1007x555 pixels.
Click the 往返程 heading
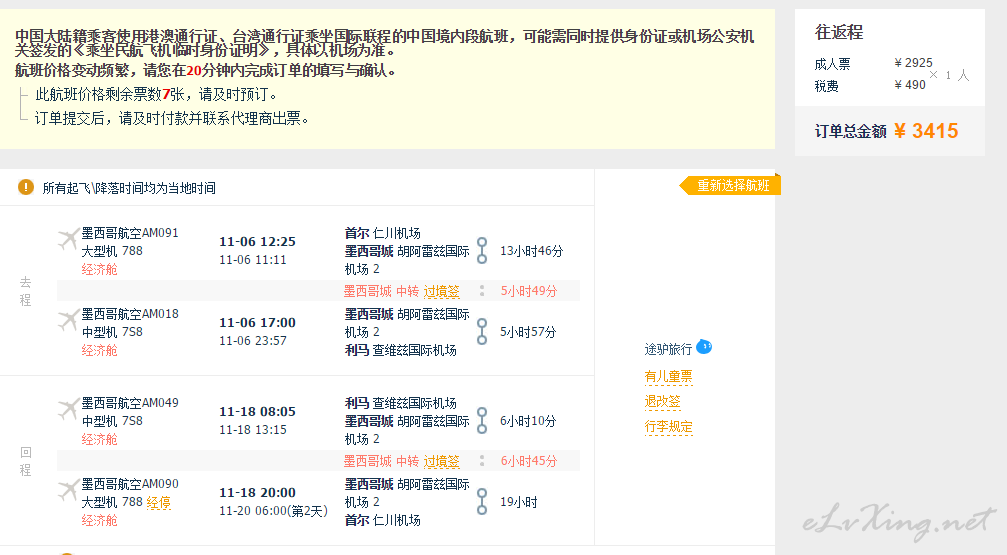pyautogui.click(x=839, y=32)
